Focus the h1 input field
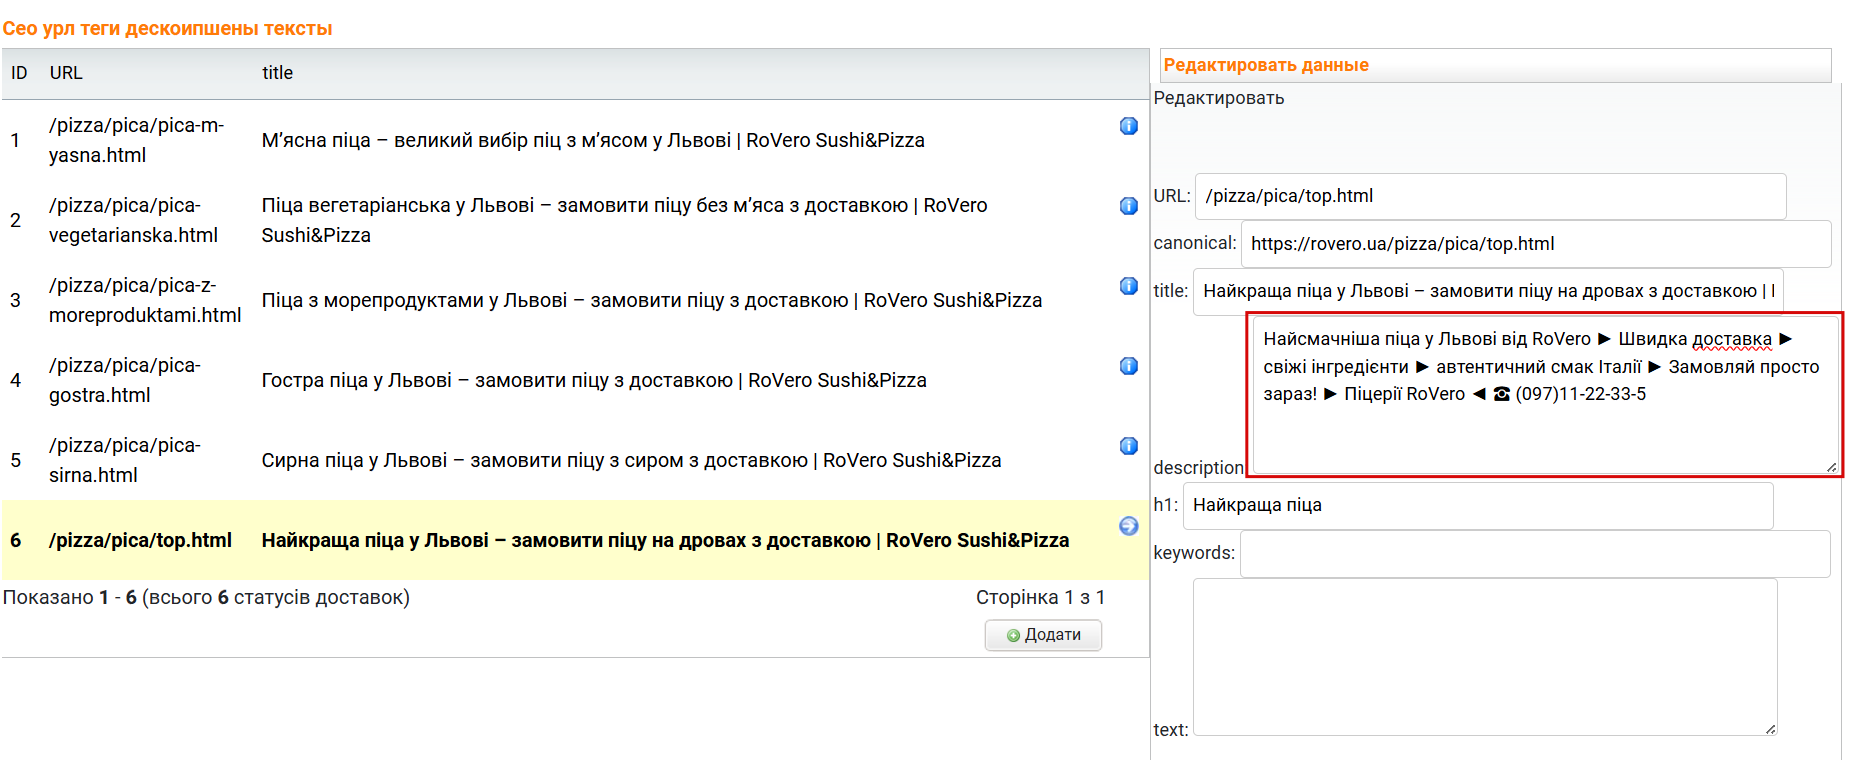This screenshot has height=760, width=1865. 1477,505
